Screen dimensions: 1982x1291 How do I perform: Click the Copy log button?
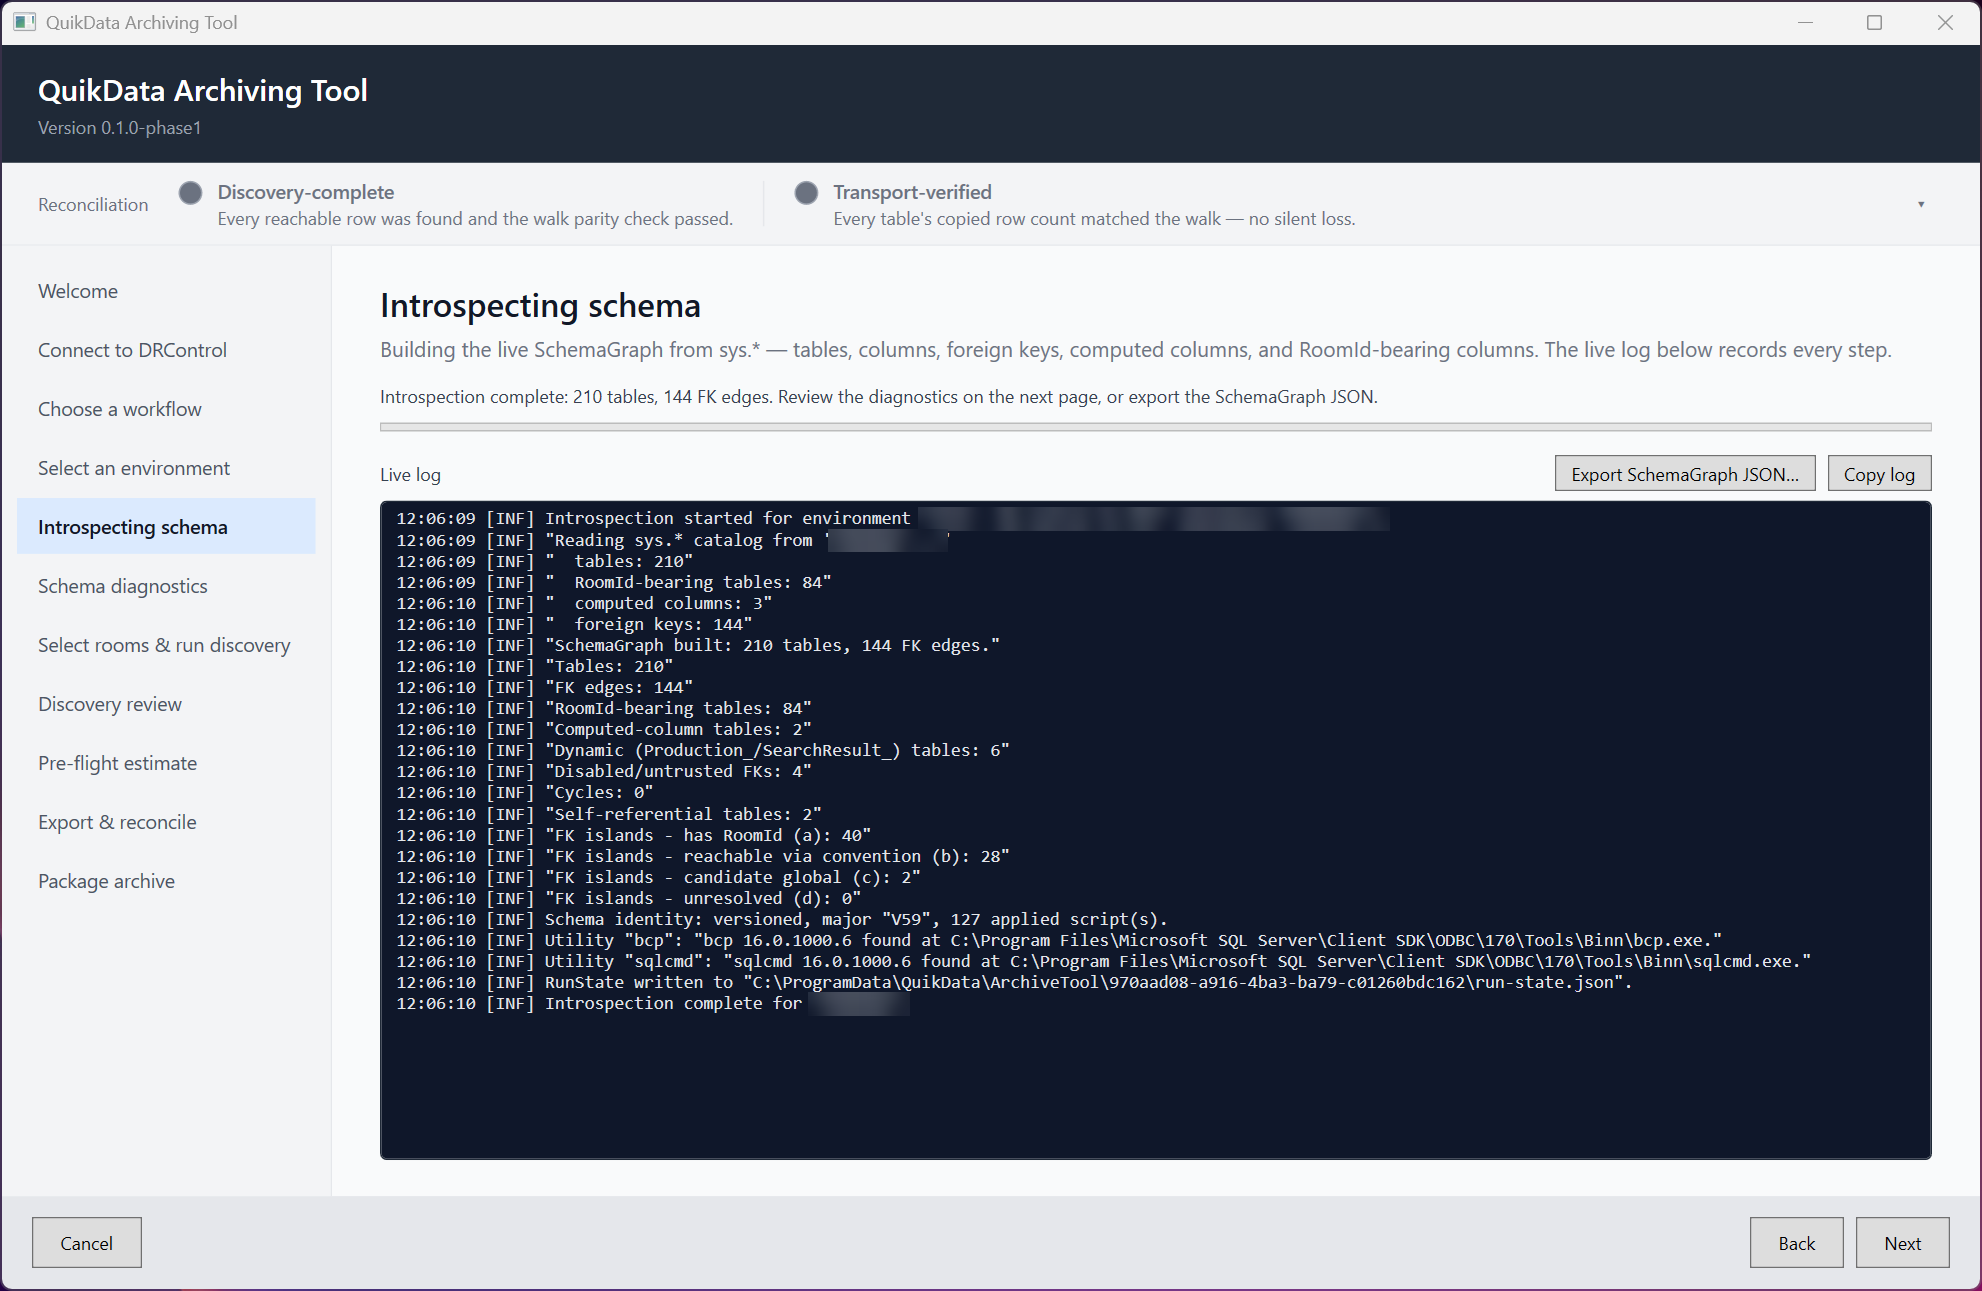(x=1879, y=474)
